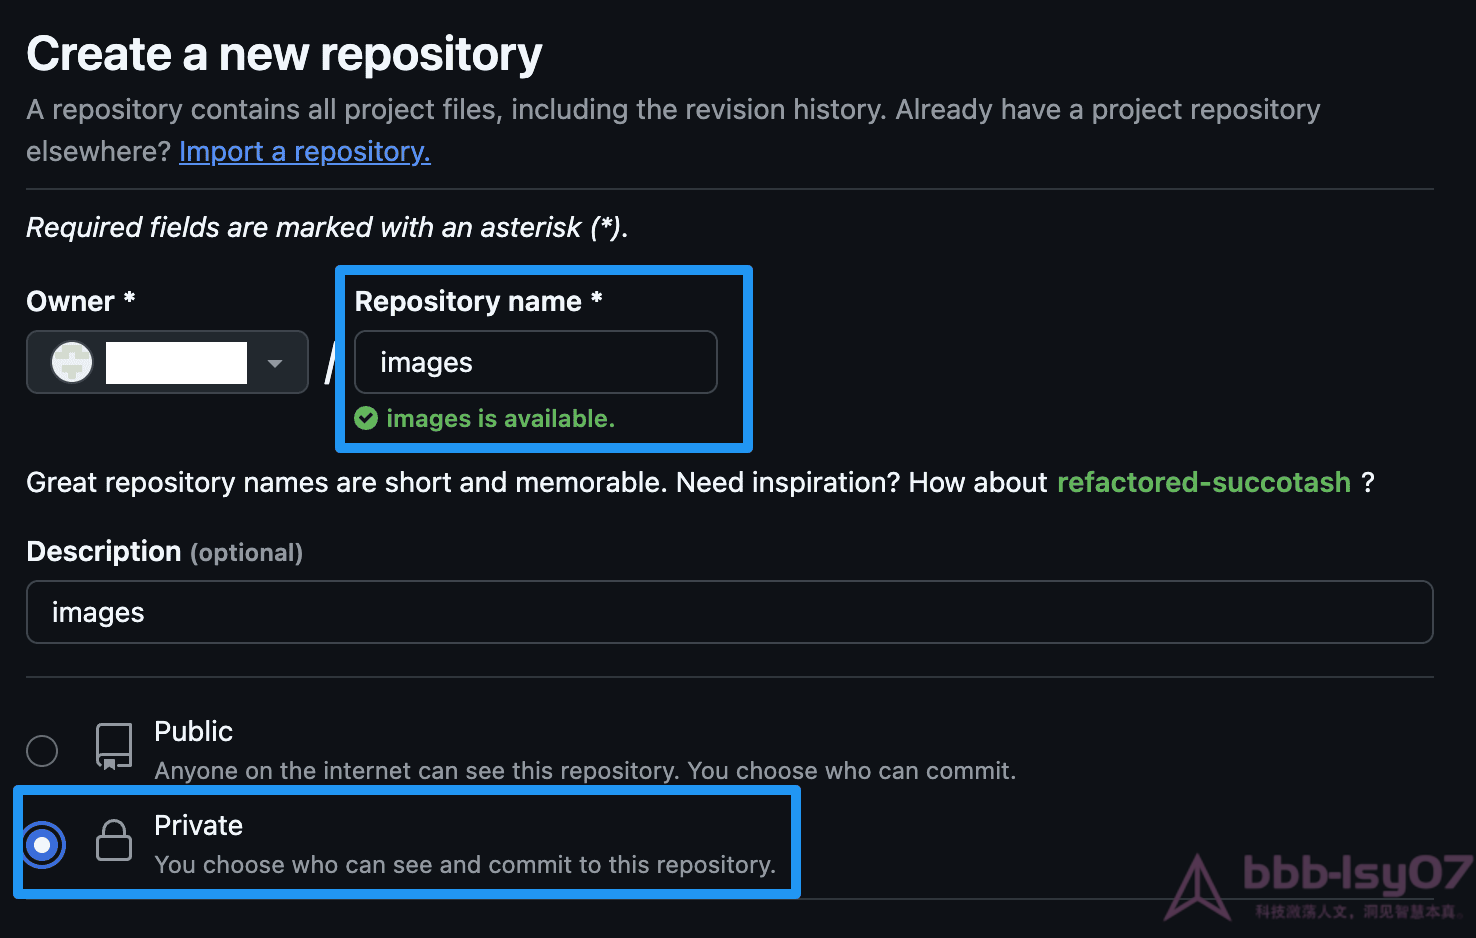Click the Private option label text
This screenshot has width=1476, height=938.
tap(198, 825)
